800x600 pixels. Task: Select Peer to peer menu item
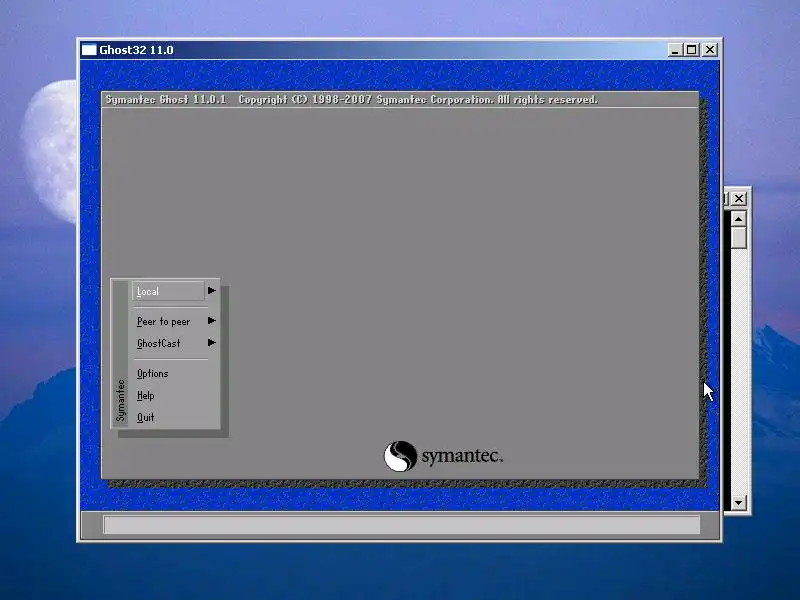(163, 321)
